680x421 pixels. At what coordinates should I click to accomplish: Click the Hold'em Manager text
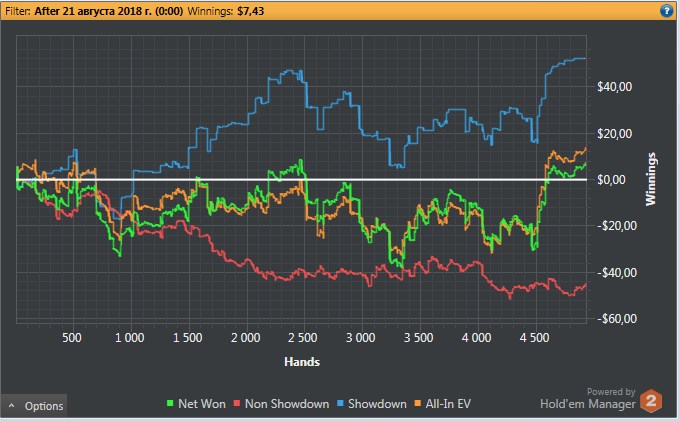pyautogui.click(x=588, y=404)
